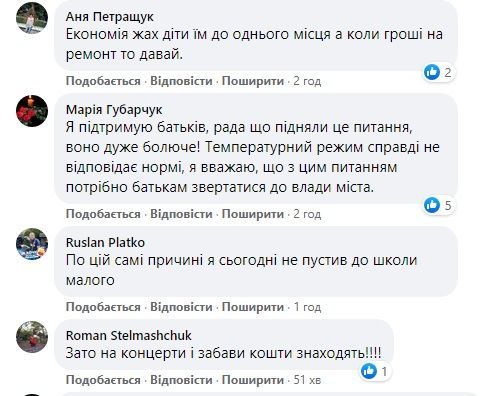Click the like reaction icon on Roman Stelmashchuk's comment
The image size is (494, 396).
click(x=369, y=371)
